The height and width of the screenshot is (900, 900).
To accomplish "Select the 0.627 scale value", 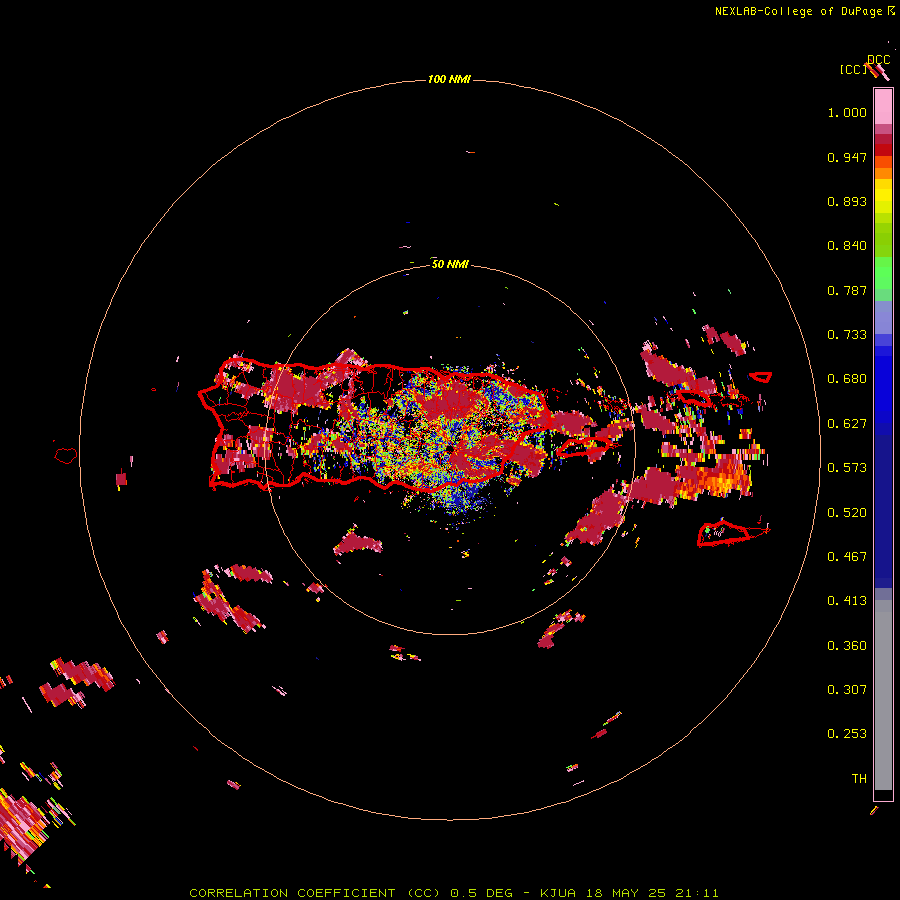I will (847, 424).
